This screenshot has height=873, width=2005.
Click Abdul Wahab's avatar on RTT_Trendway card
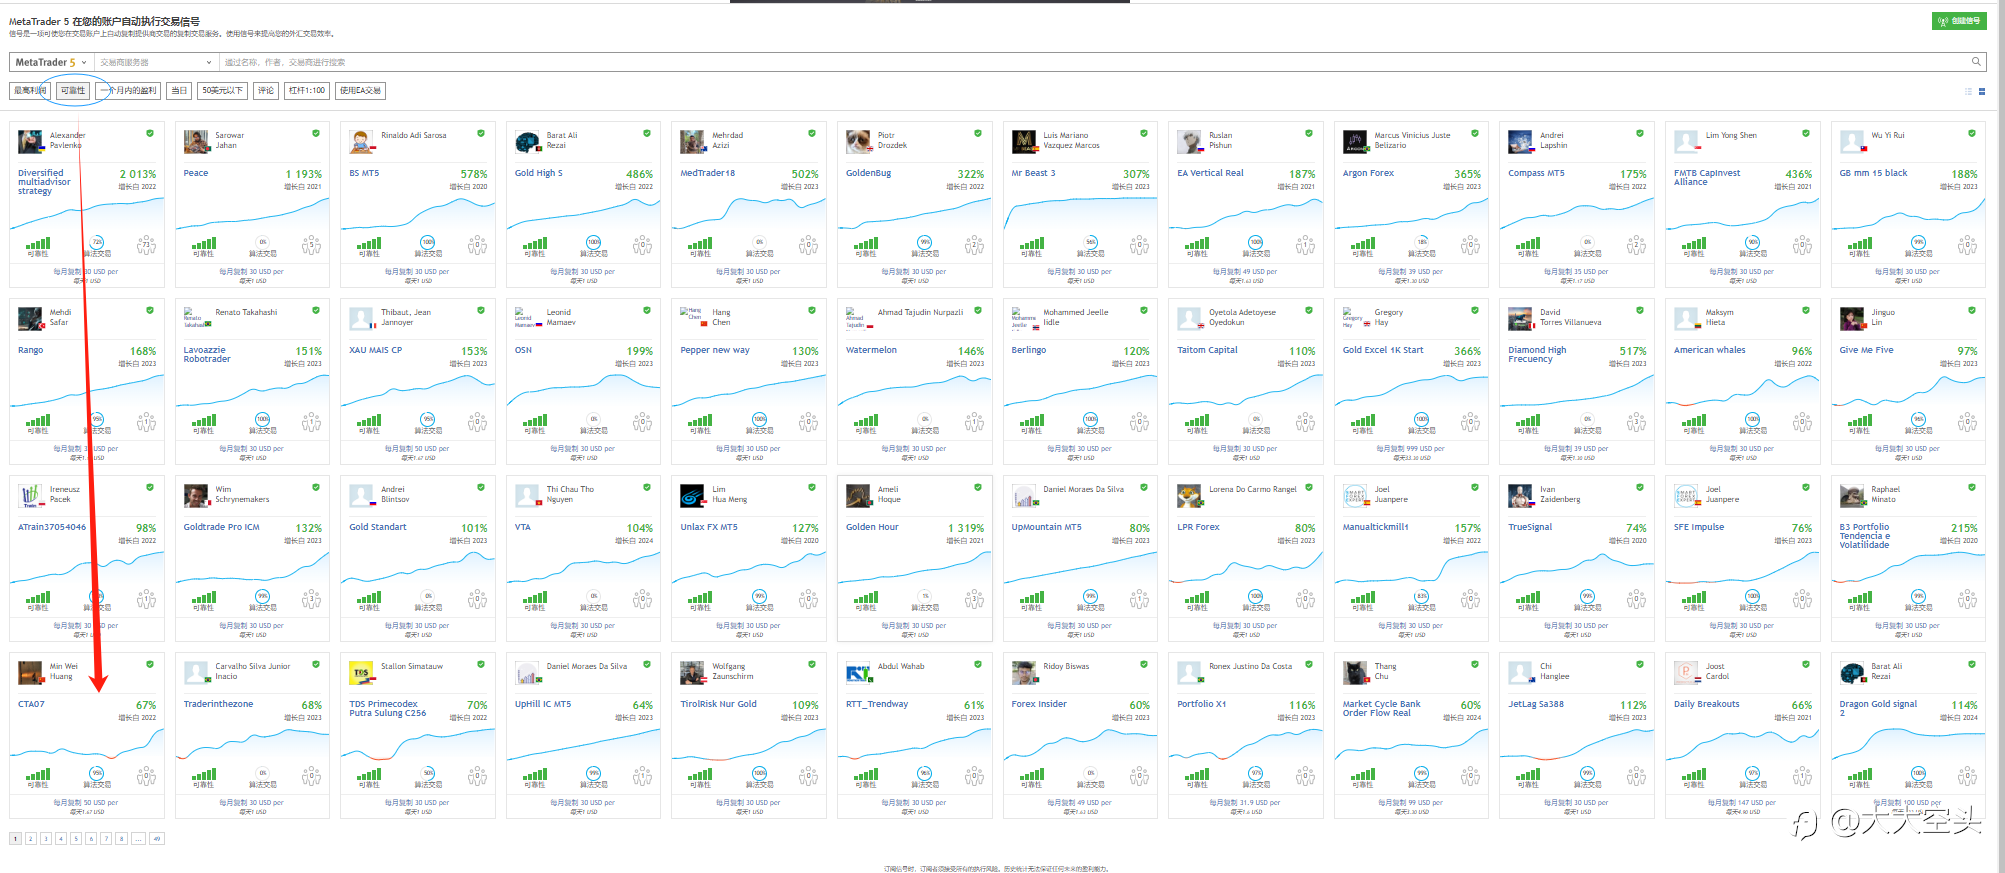pos(858,672)
